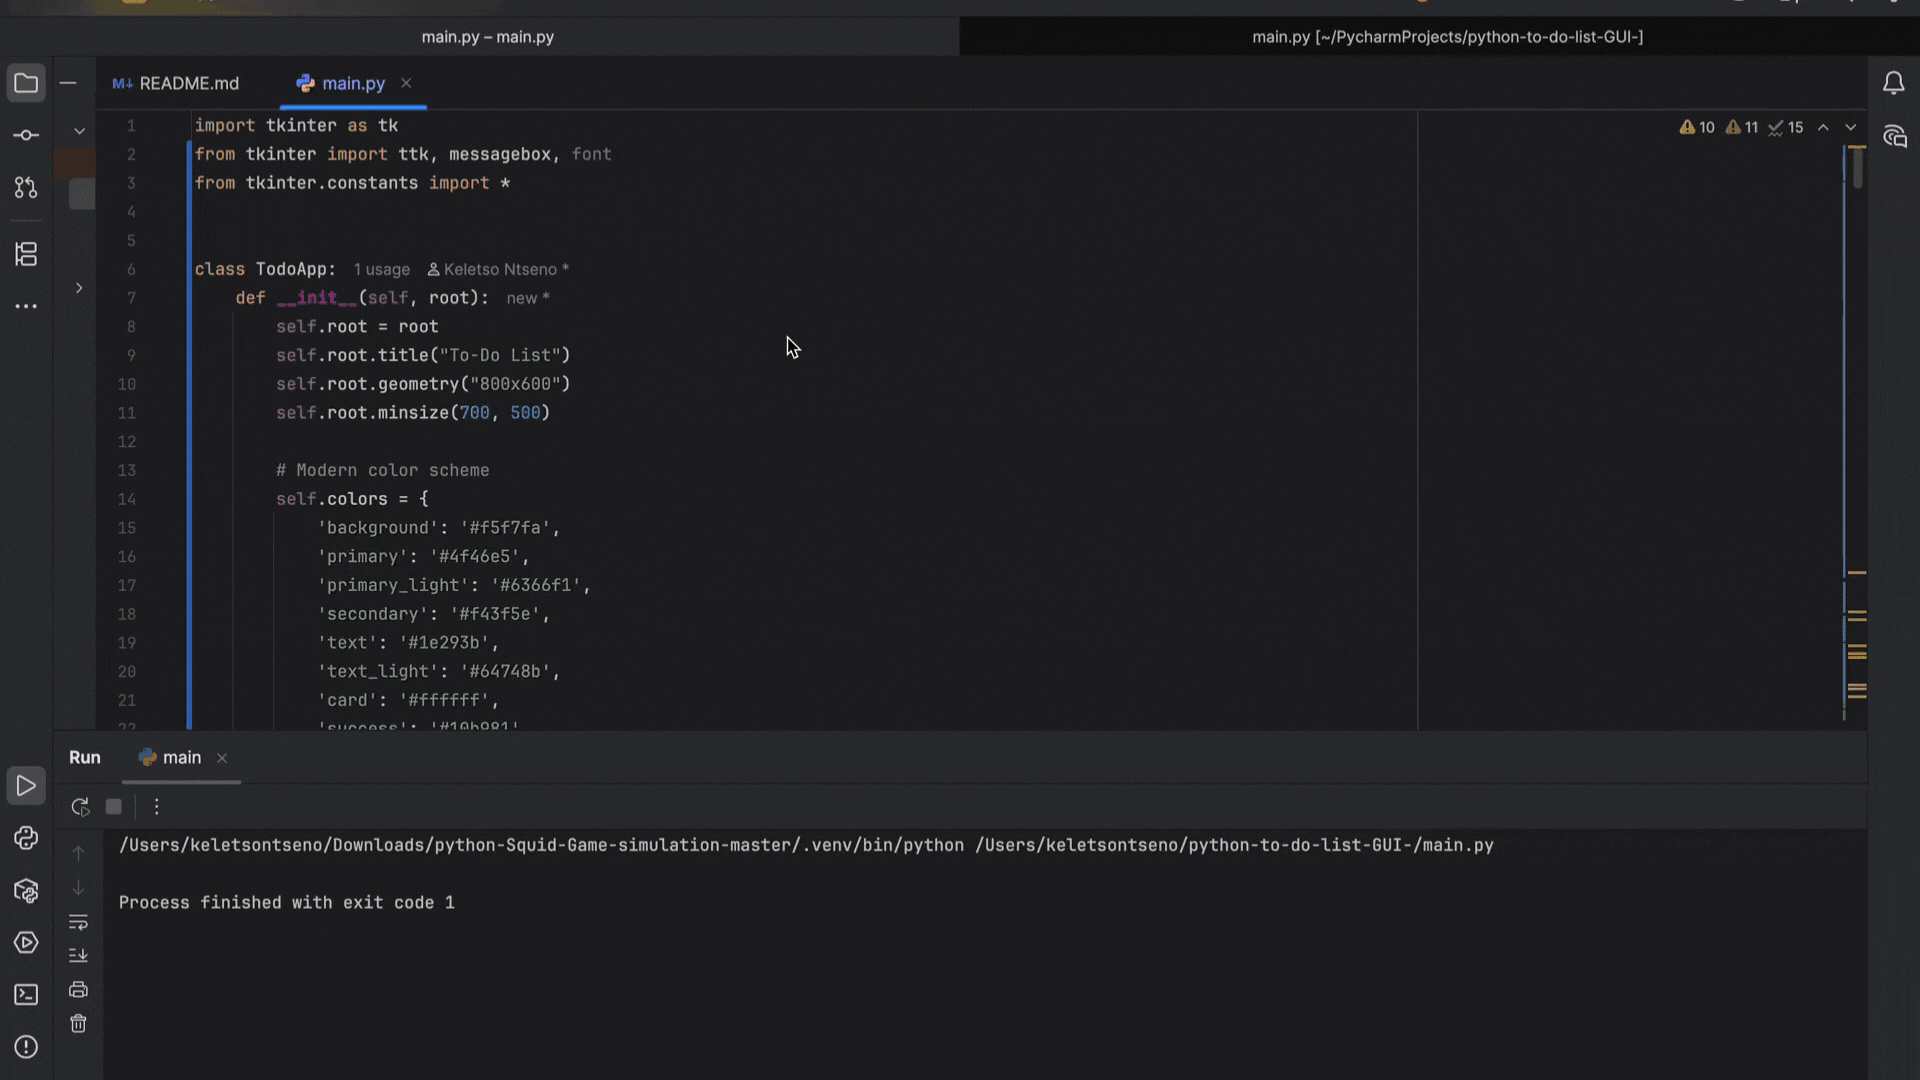The width and height of the screenshot is (1920, 1080).
Task: Toggle soft-wrap in Run console
Action: point(78,922)
